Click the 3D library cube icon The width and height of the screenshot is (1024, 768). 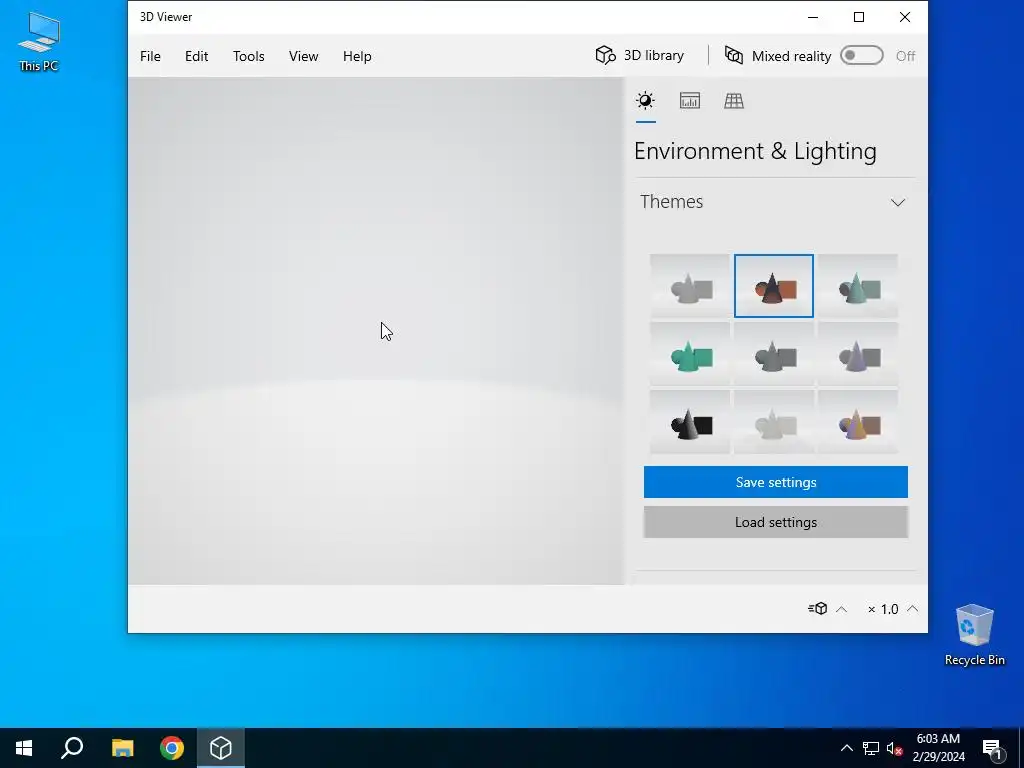pos(605,56)
